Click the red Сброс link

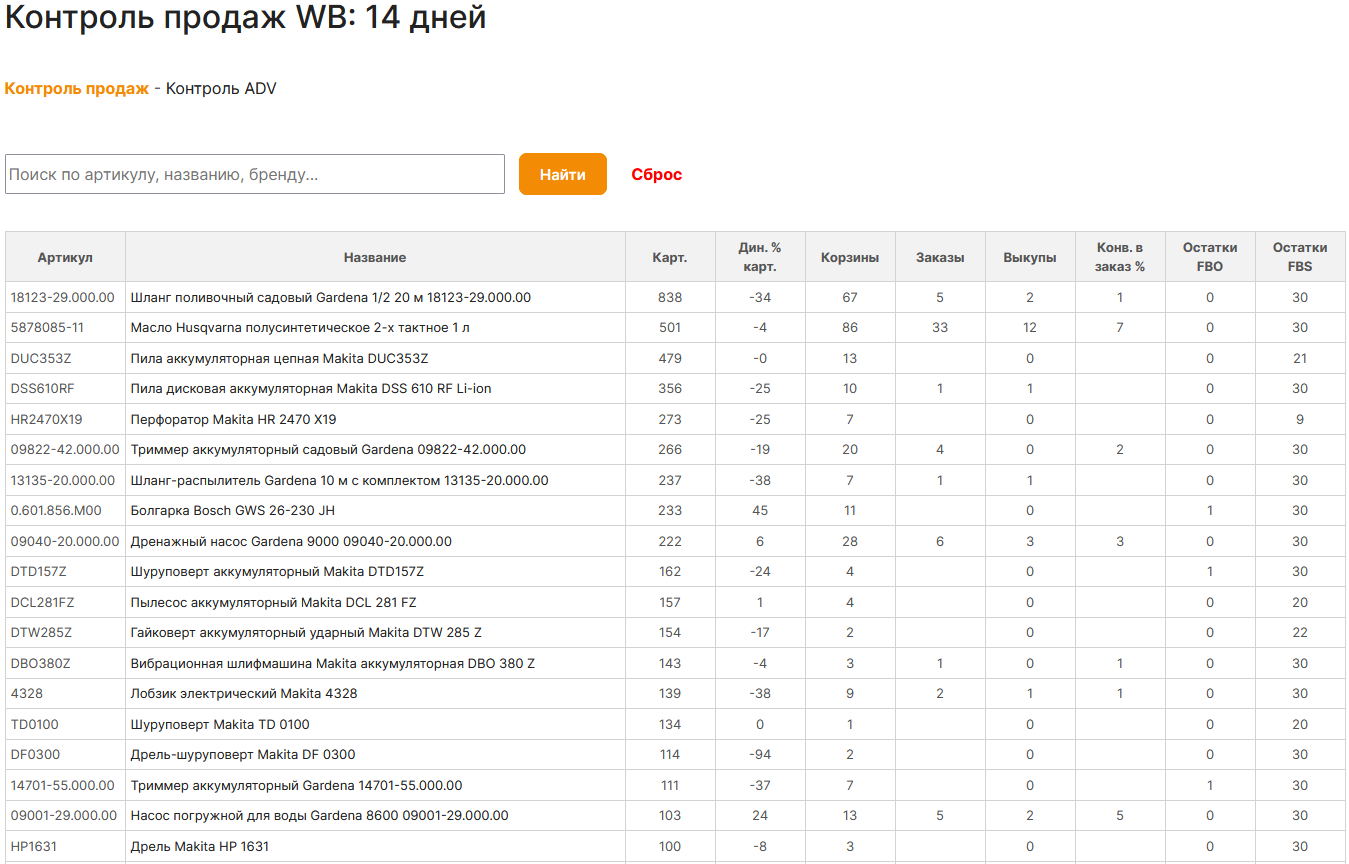pyautogui.click(x=657, y=174)
